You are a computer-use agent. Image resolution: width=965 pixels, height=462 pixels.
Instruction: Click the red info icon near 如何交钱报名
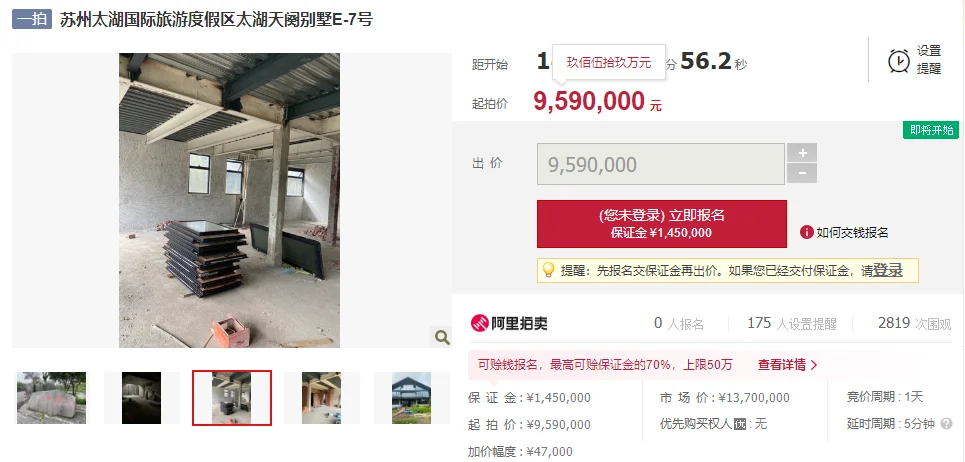[x=806, y=232]
